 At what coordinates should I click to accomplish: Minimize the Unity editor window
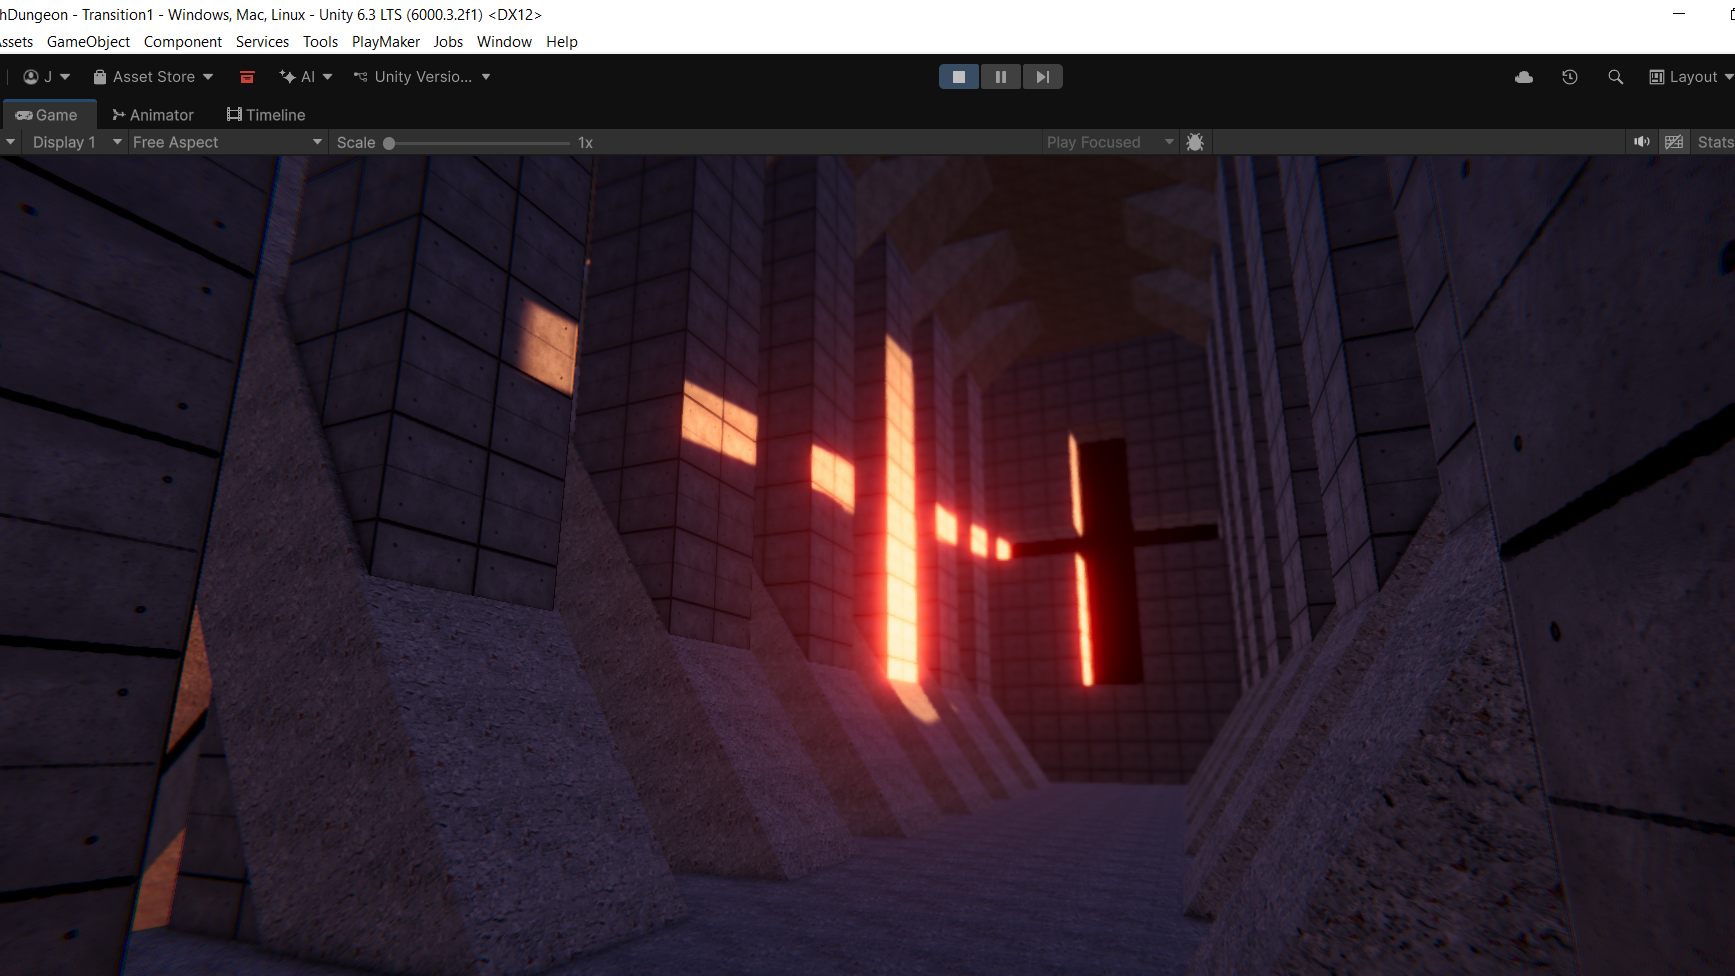pos(1679,14)
